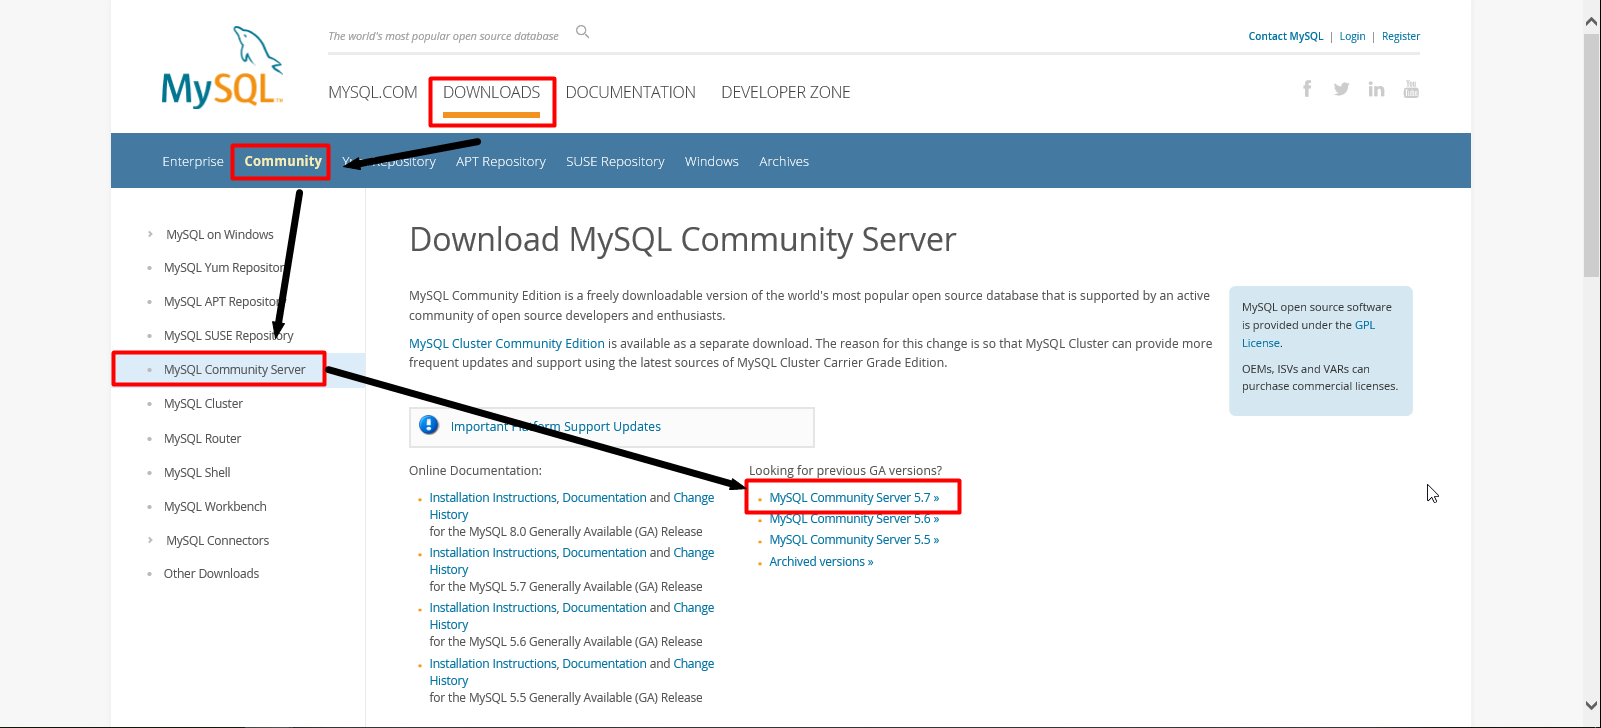Open the MYSQL.COM top menu

click(x=372, y=92)
